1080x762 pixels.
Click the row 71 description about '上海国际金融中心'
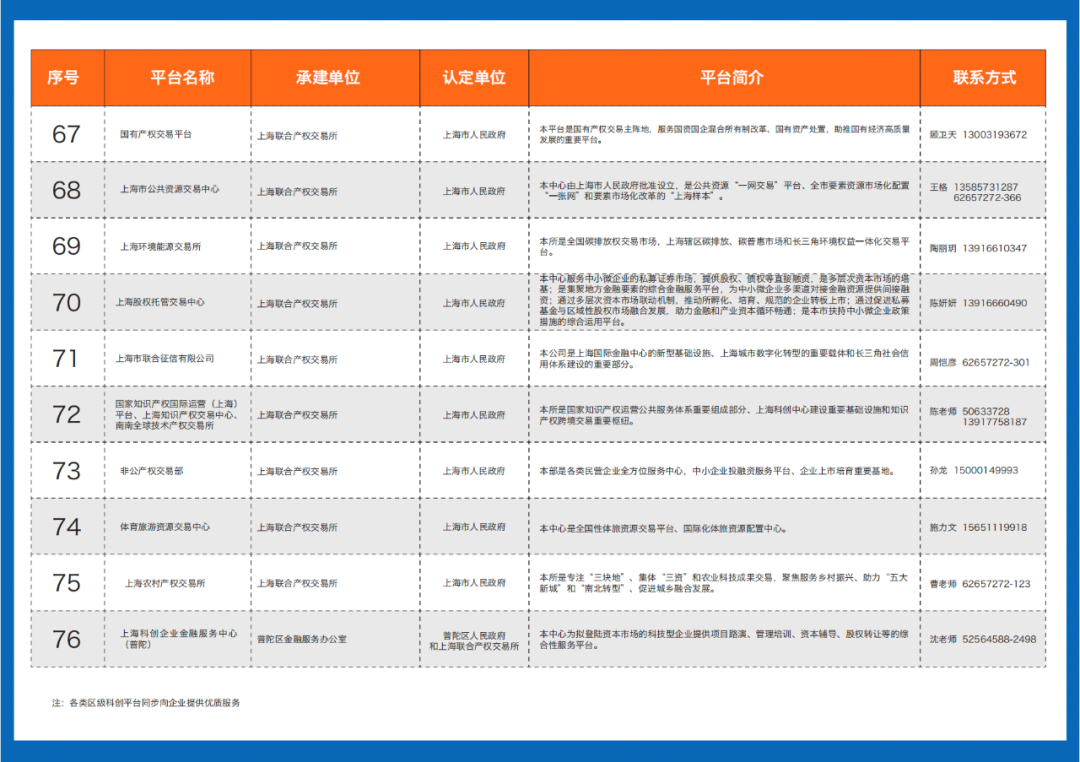tap(725, 358)
